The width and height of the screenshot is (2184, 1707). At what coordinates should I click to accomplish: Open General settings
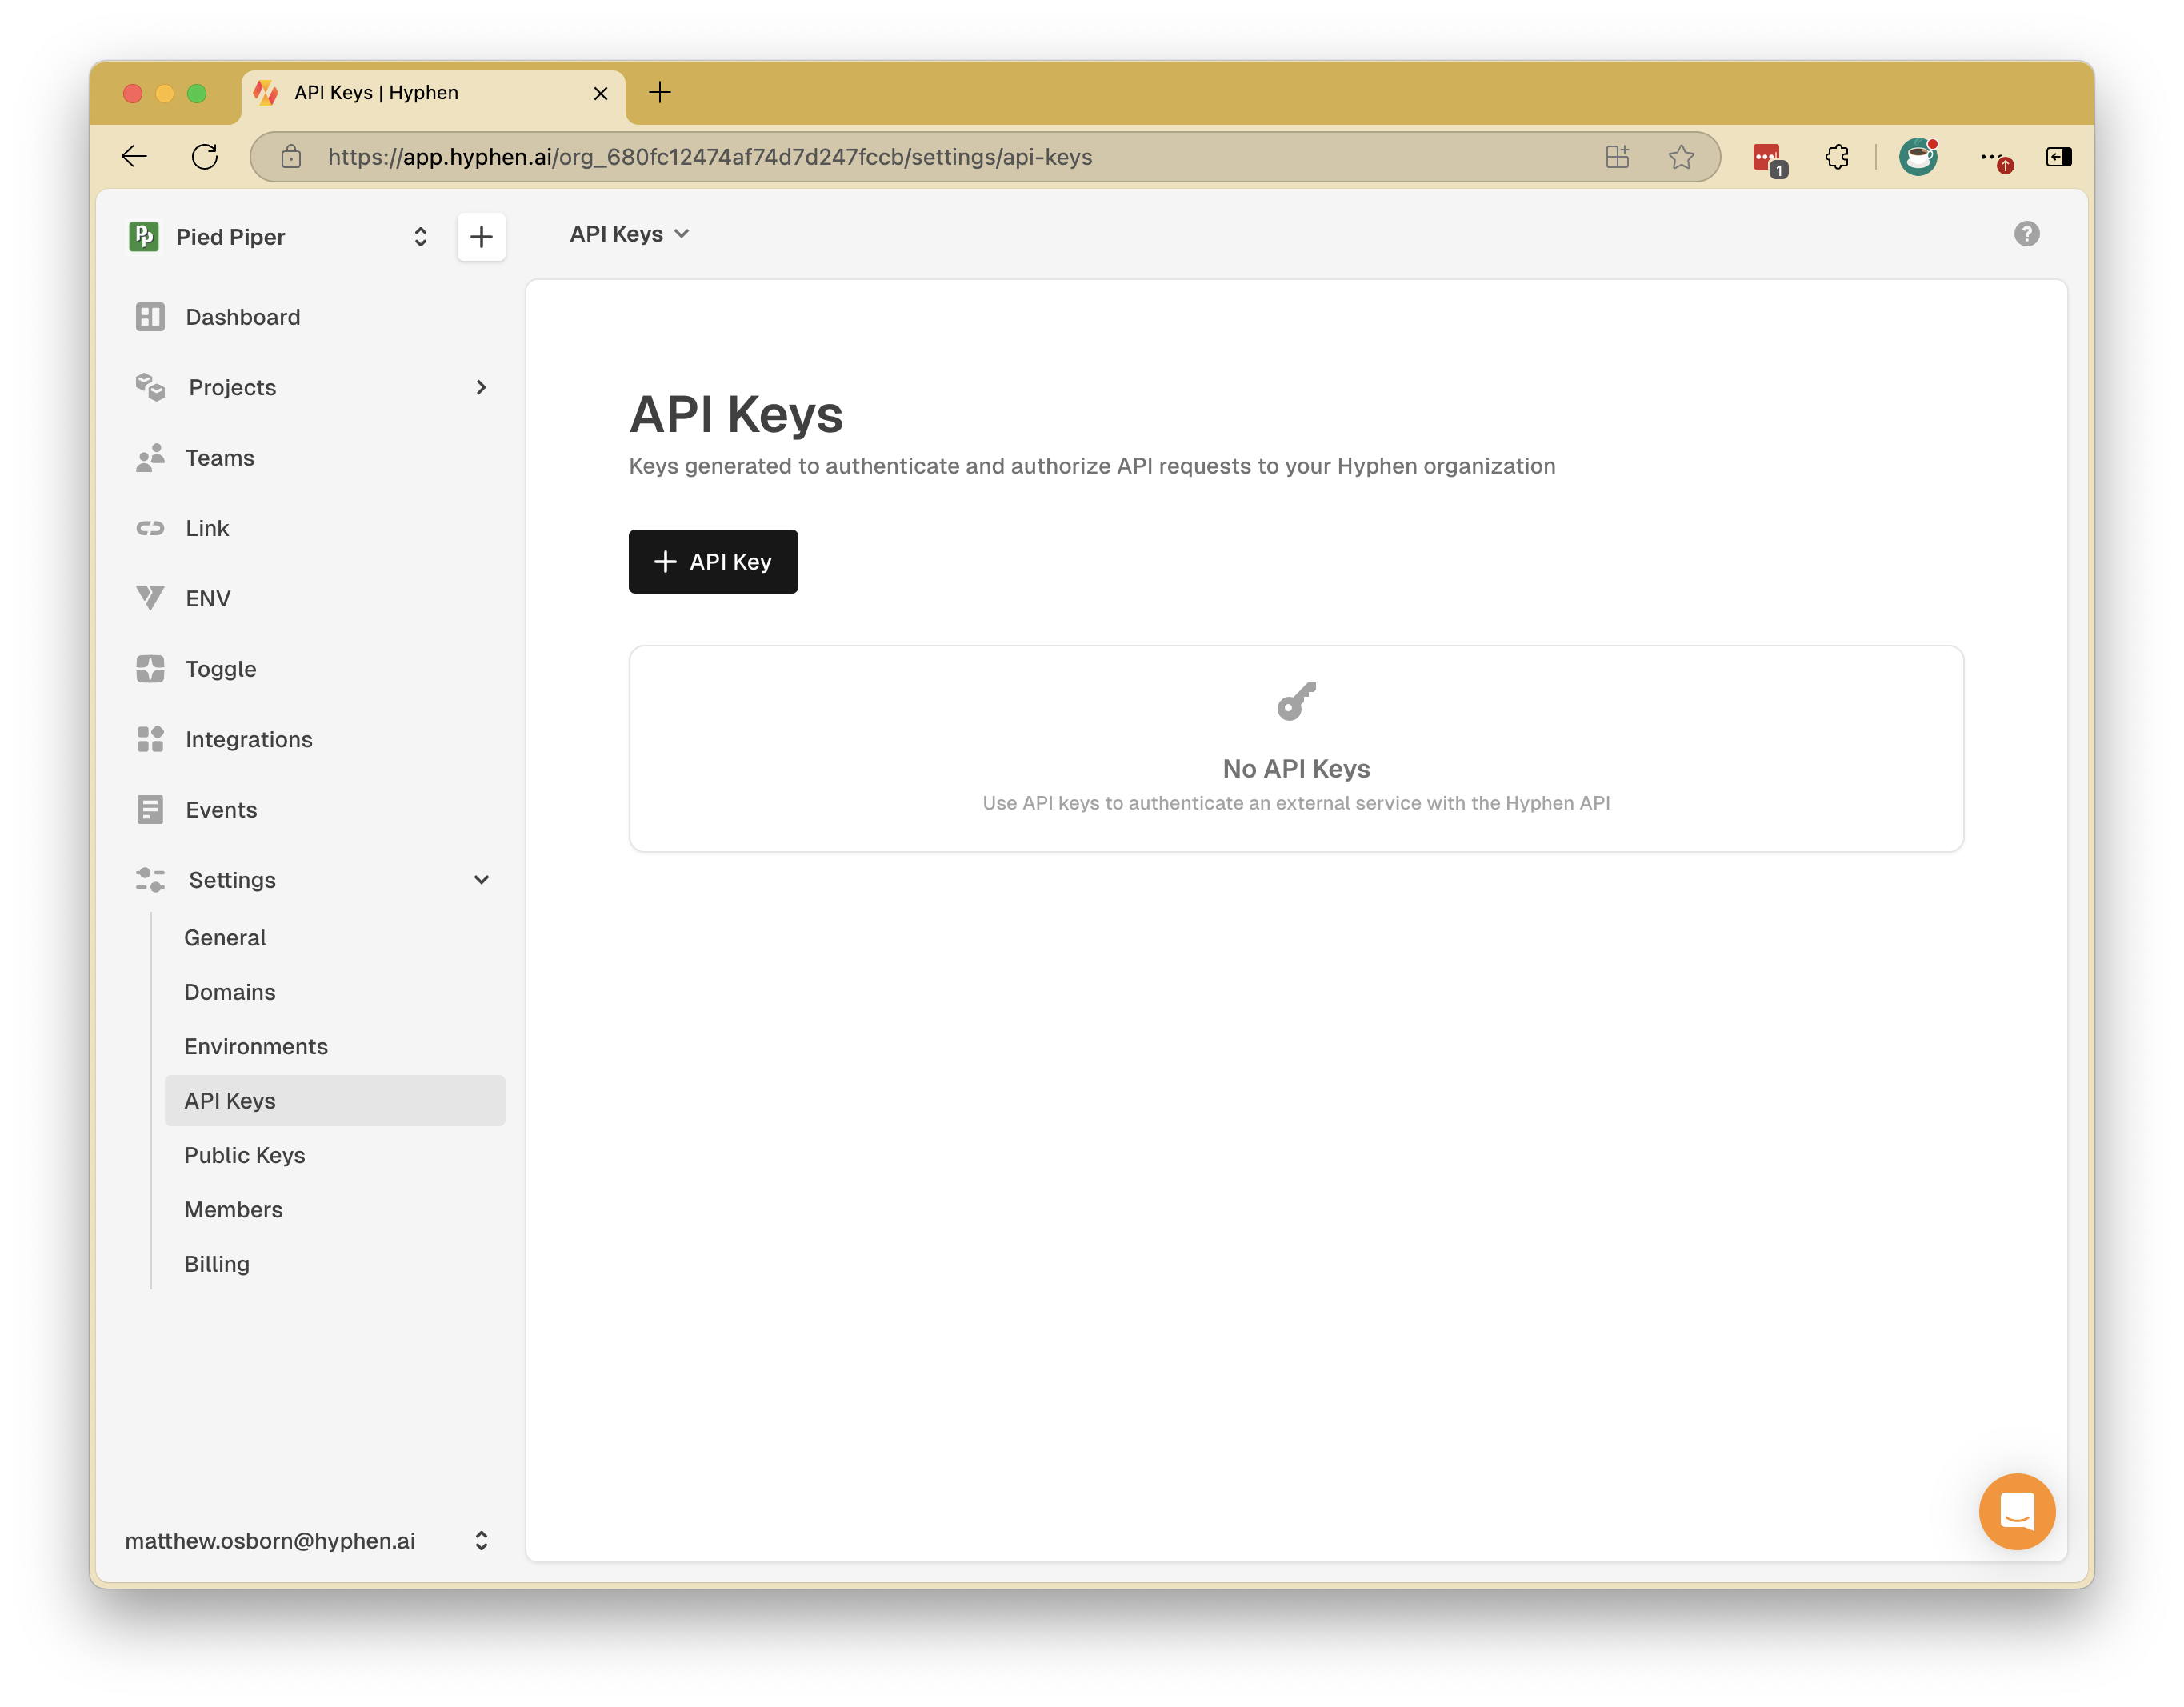tap(335, 937)
